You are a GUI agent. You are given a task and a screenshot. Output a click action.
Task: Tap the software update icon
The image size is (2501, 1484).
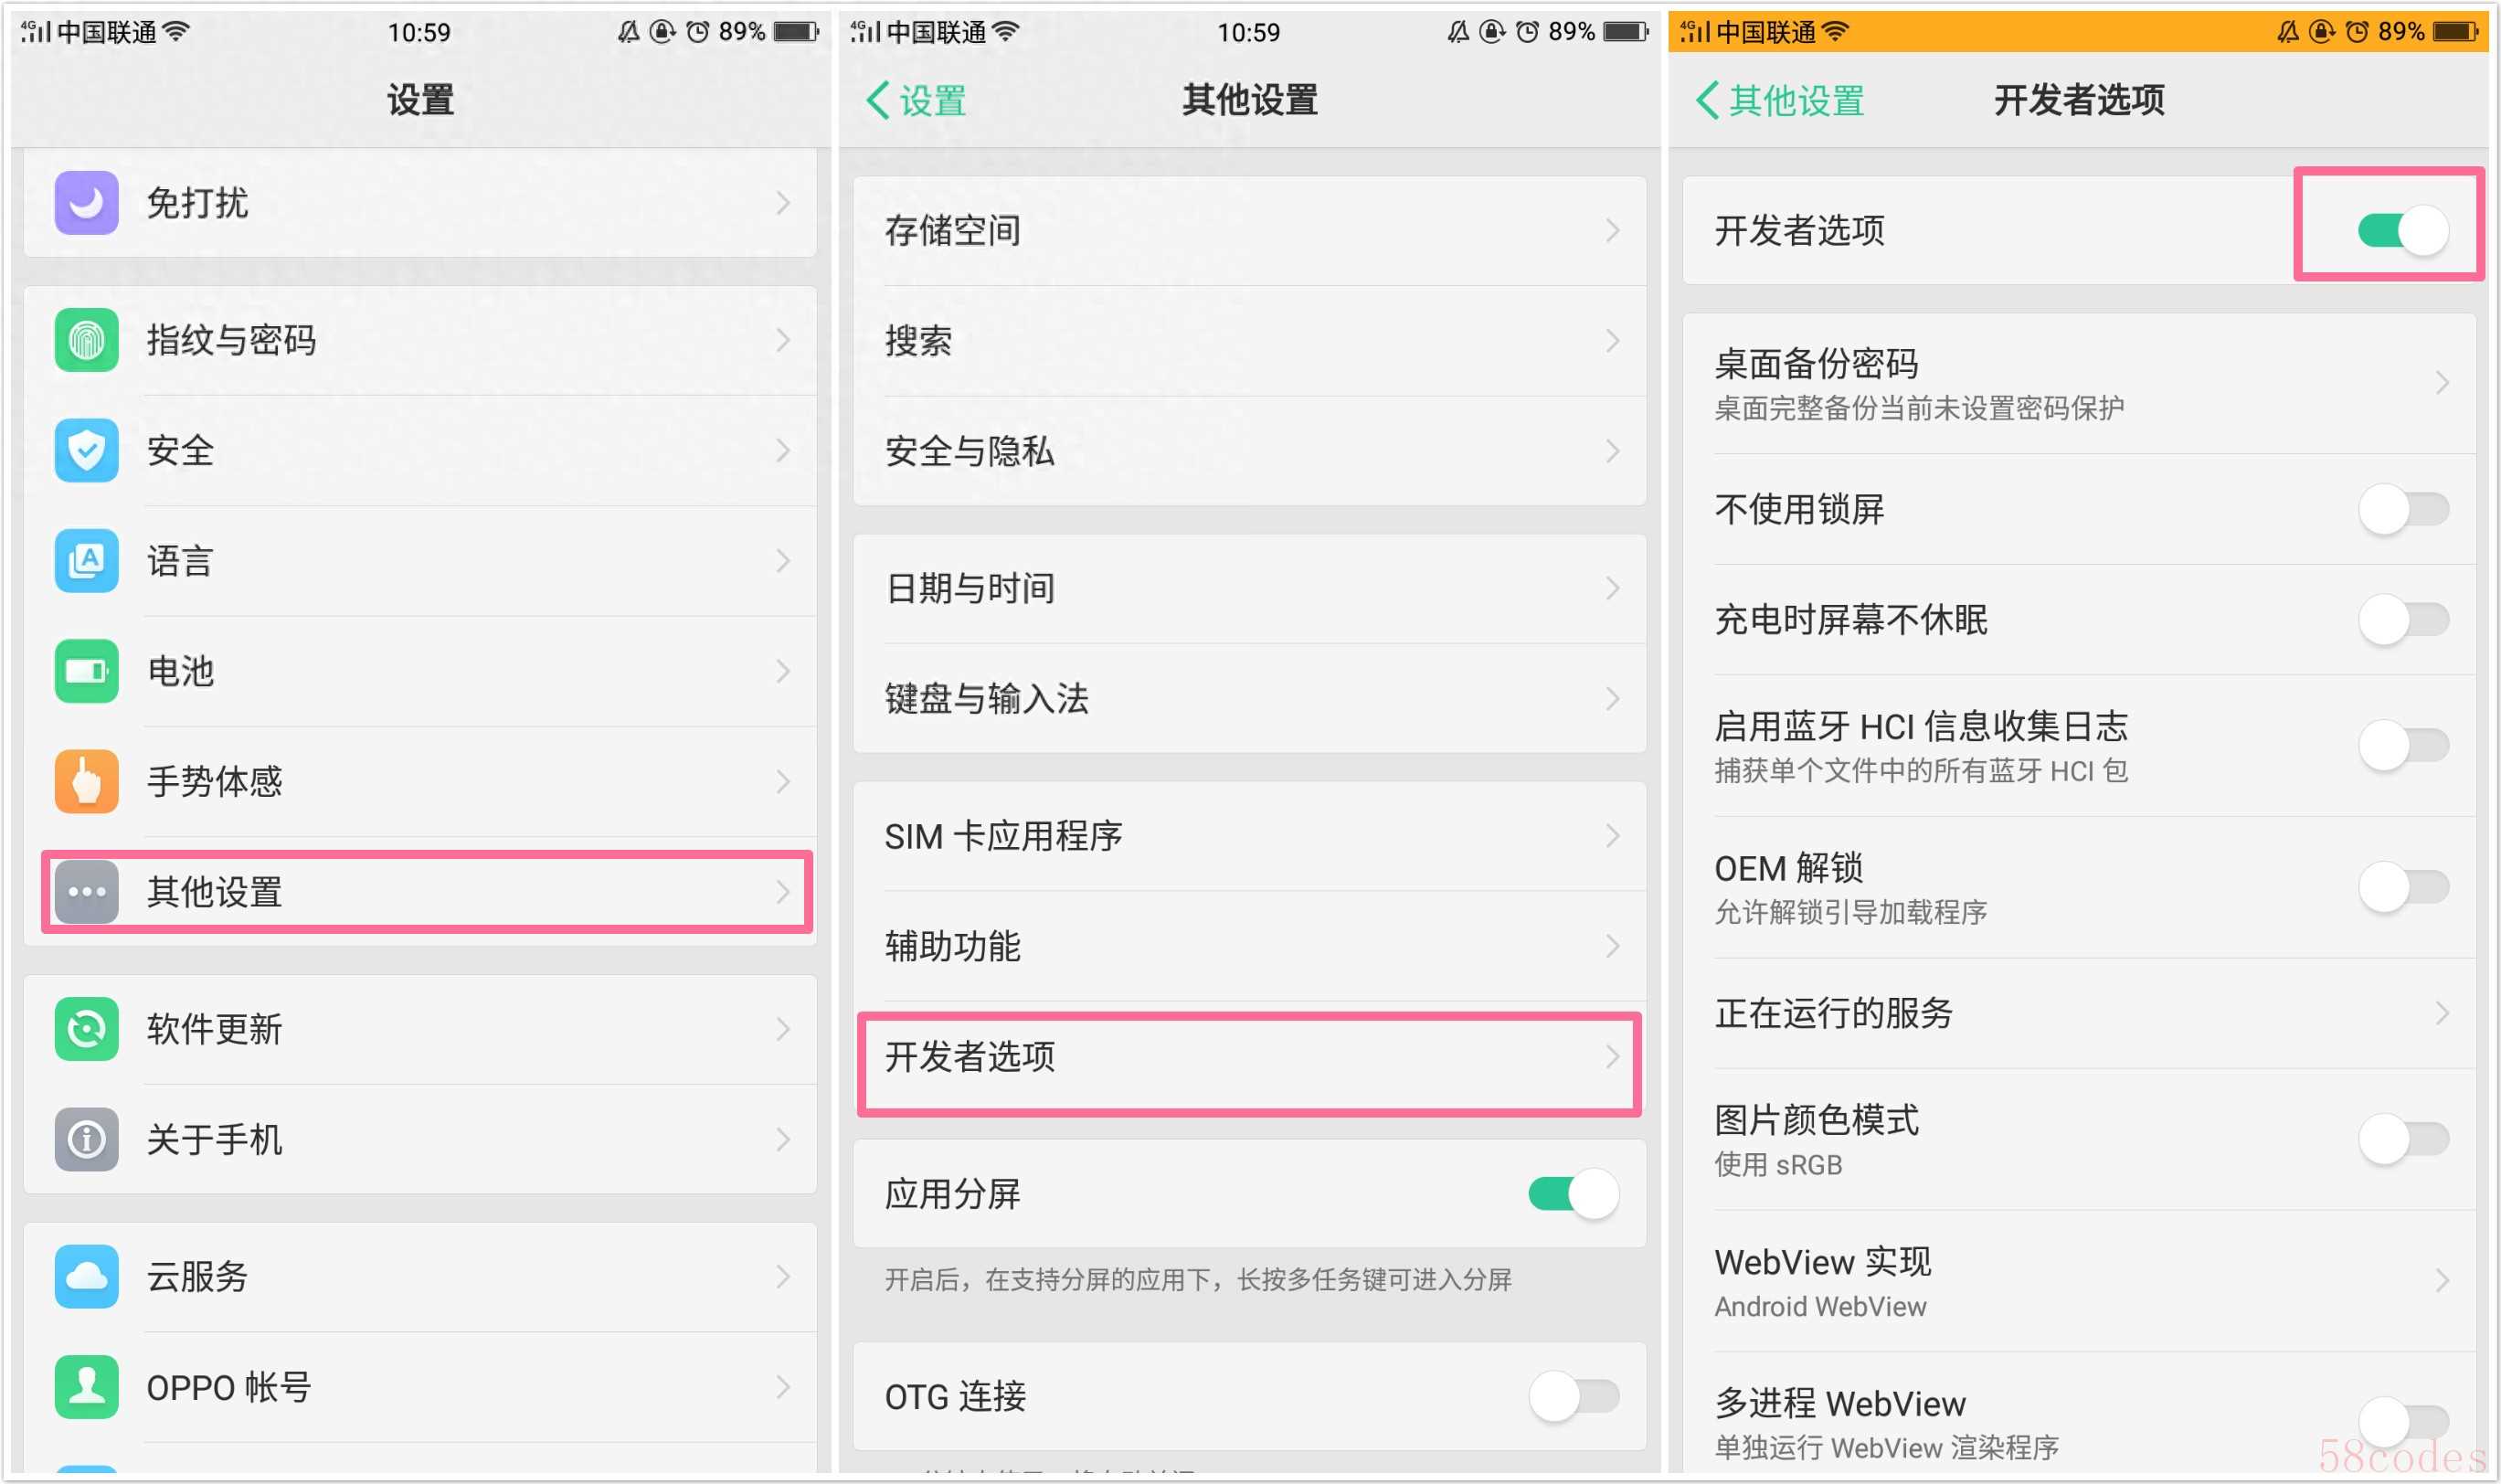tap(86, 1028)
